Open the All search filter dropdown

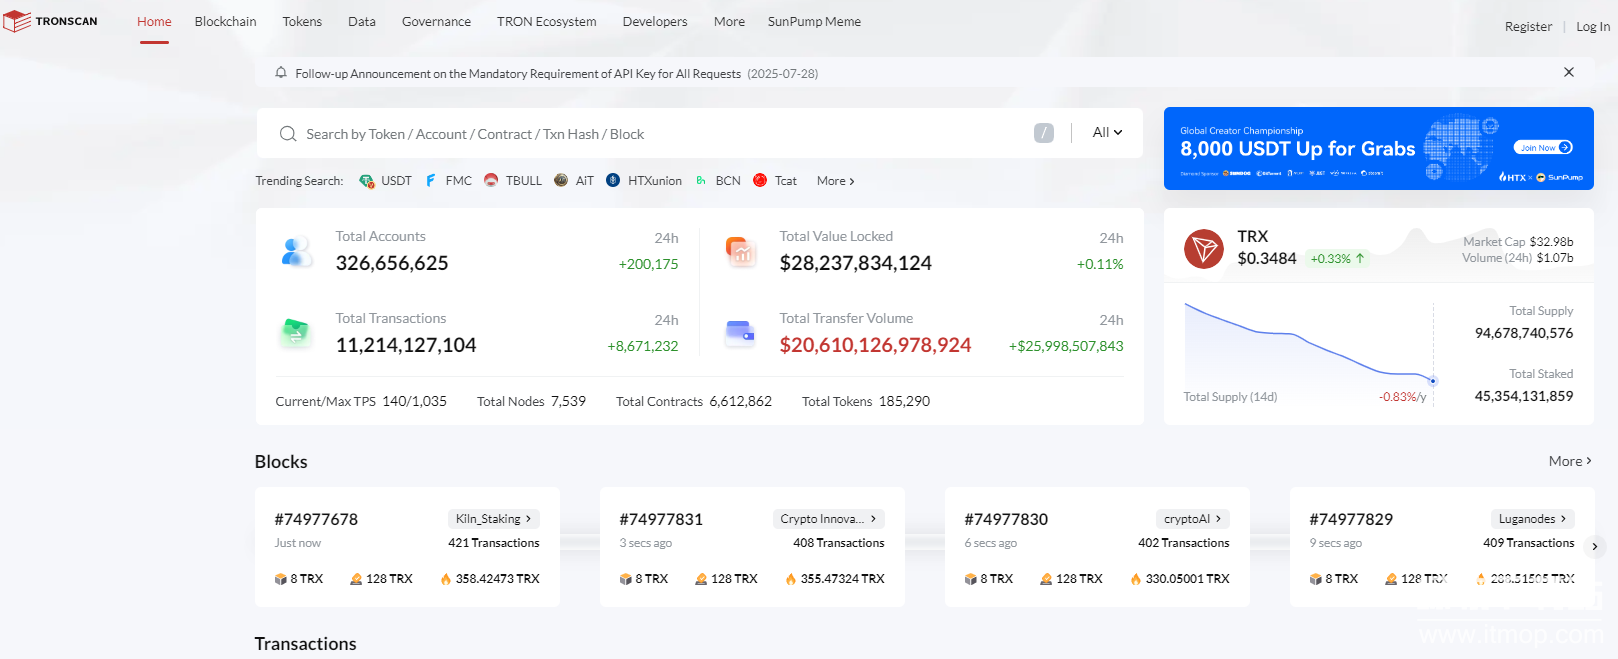(1107, 133)
